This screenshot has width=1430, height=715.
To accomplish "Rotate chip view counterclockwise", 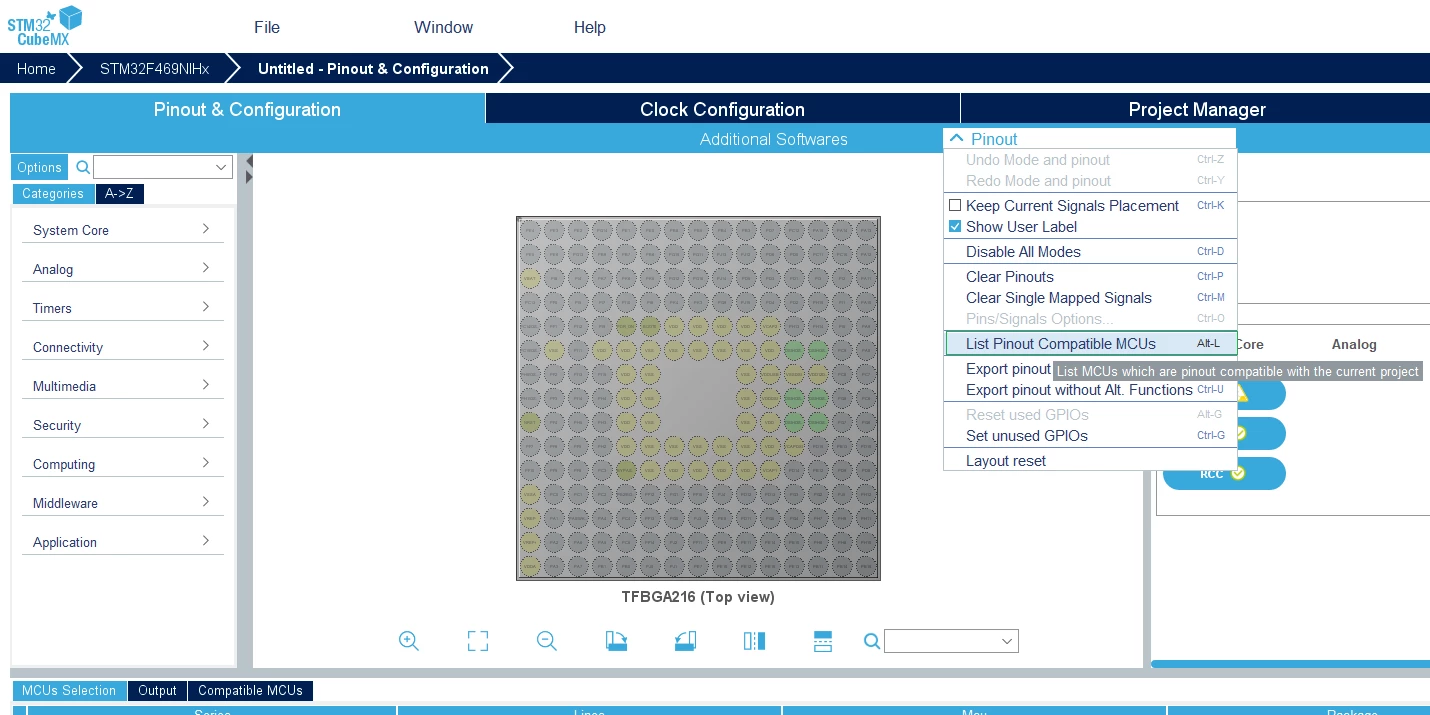I will pyautogui.click(x=685, y=641).
